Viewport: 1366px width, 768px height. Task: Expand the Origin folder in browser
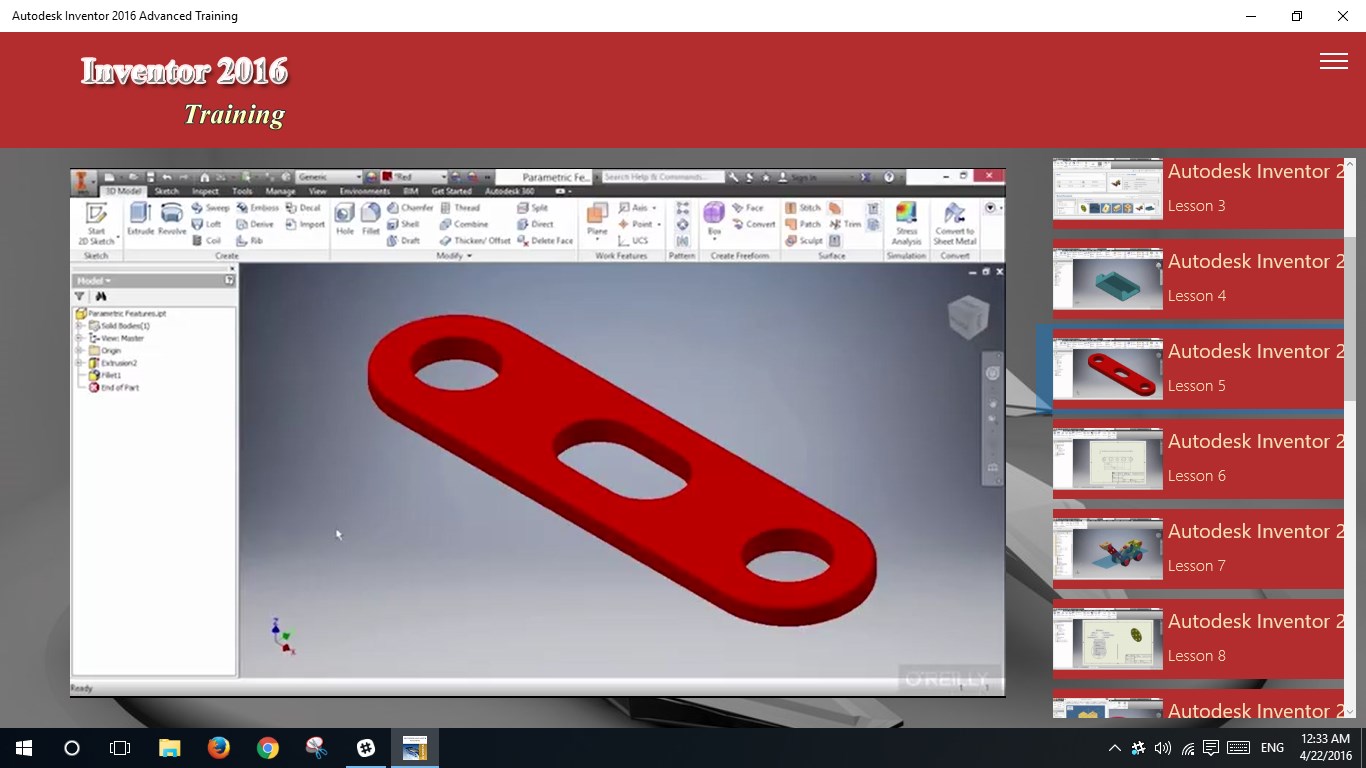[80, 350]
